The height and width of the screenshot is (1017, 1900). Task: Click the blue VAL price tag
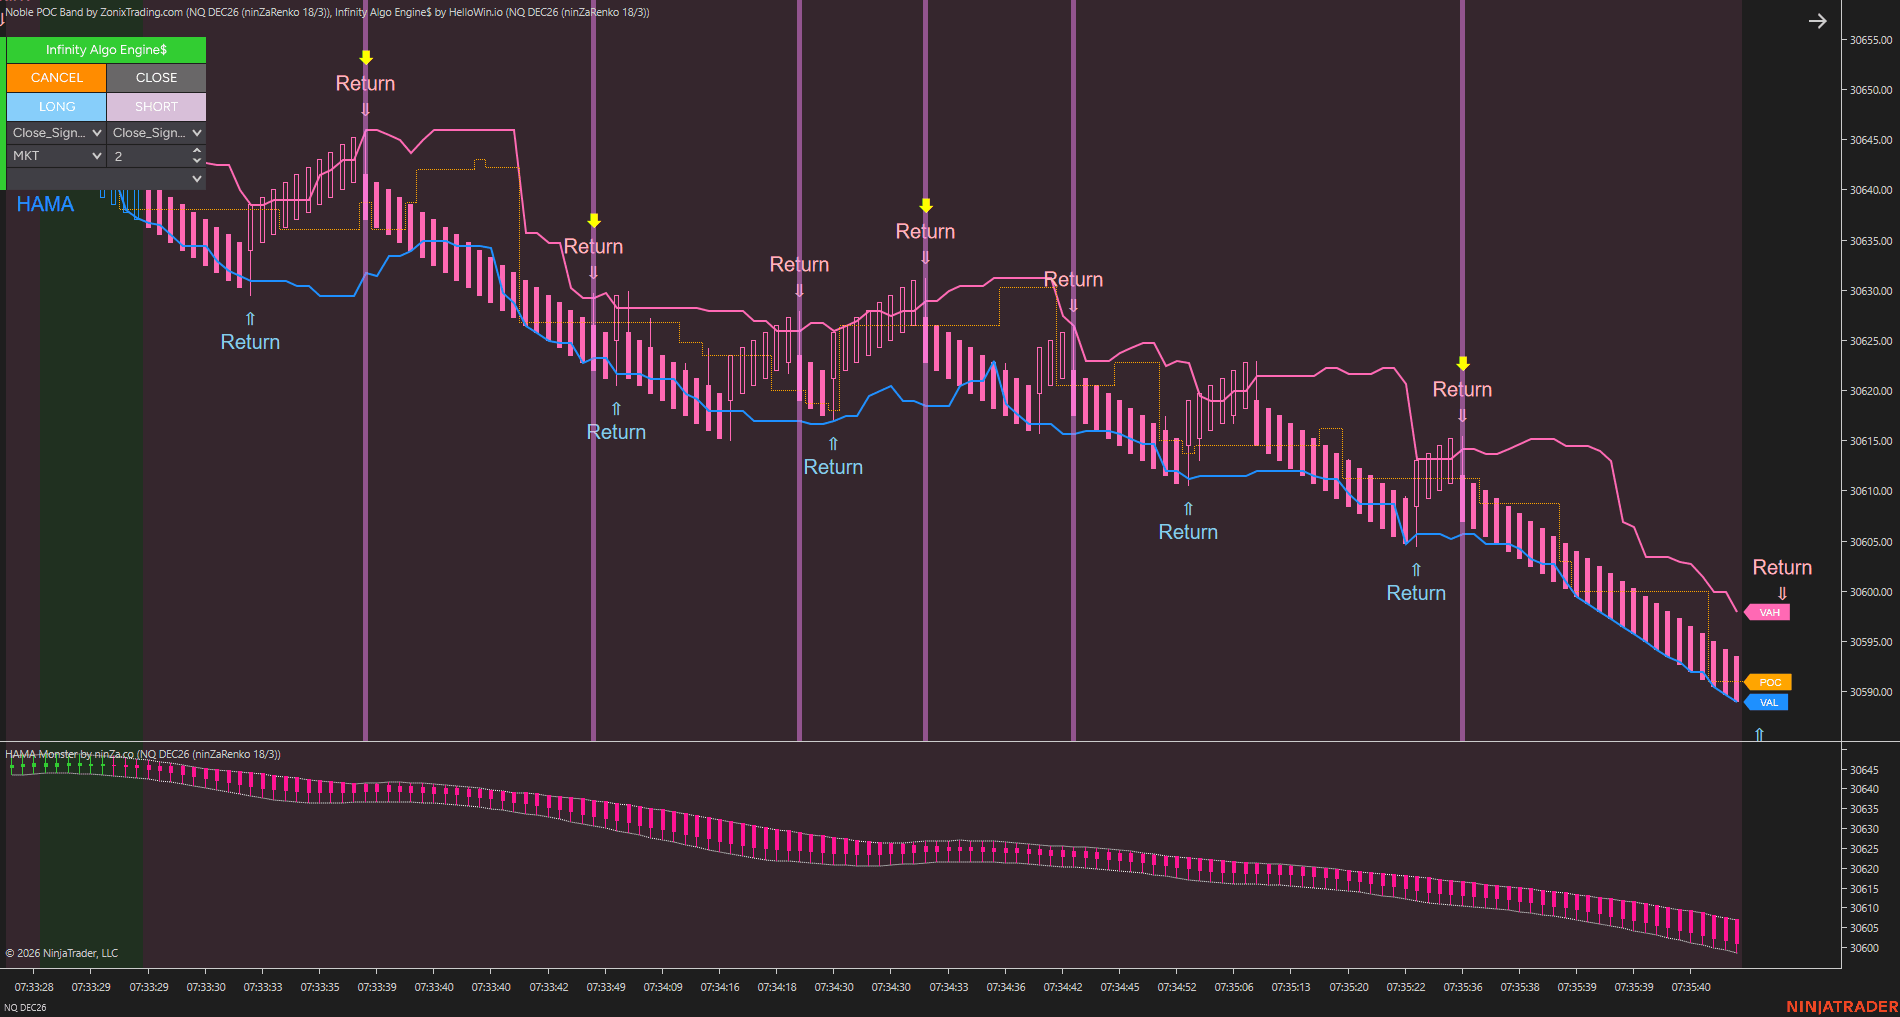[1766, 702]
